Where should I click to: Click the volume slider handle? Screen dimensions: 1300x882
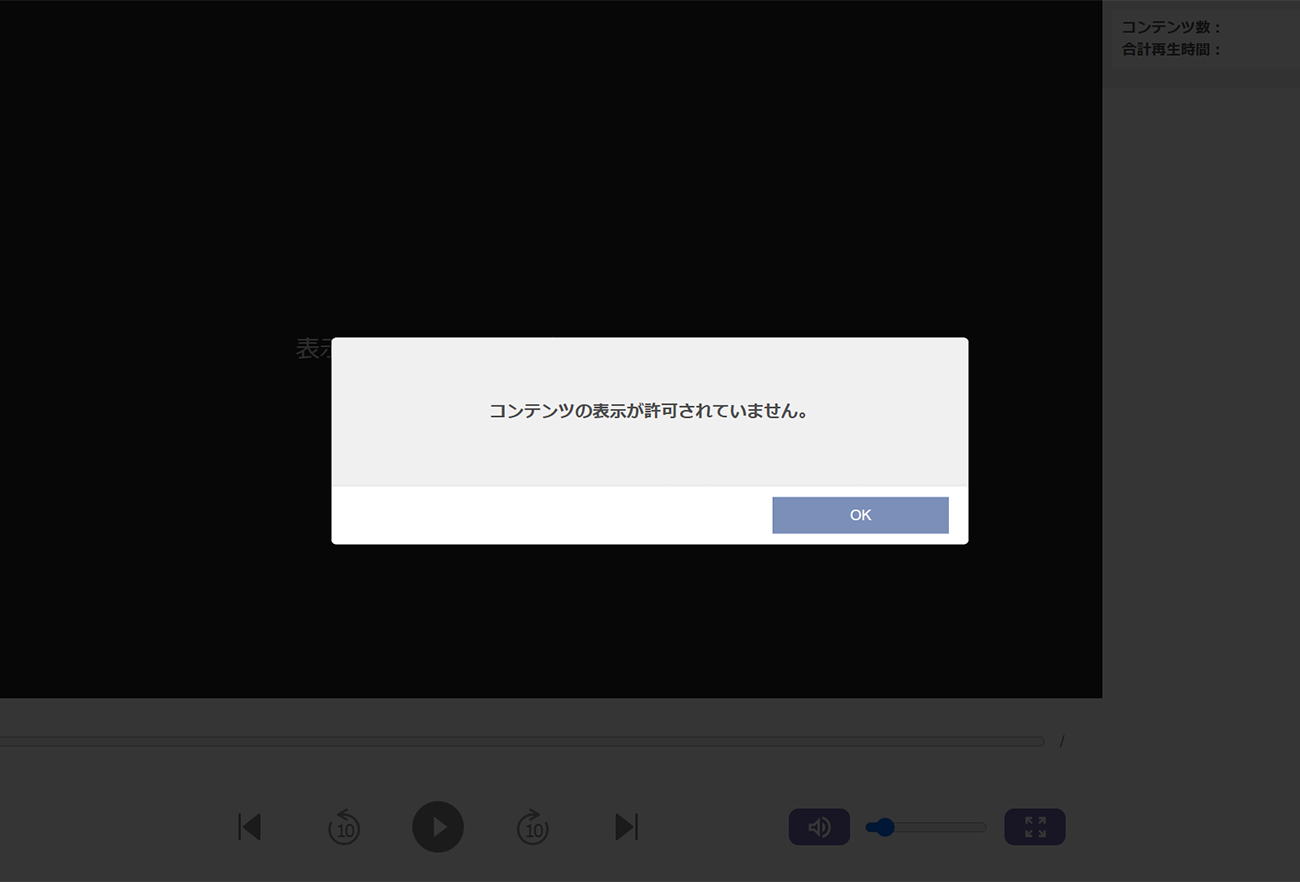click(x=884, y=827)
